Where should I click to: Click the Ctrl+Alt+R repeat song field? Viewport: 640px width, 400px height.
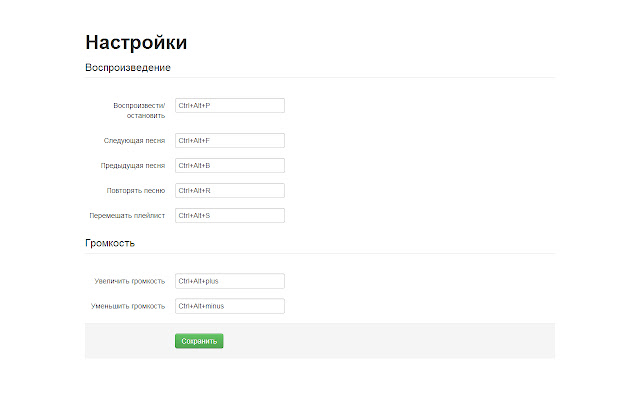230,191
